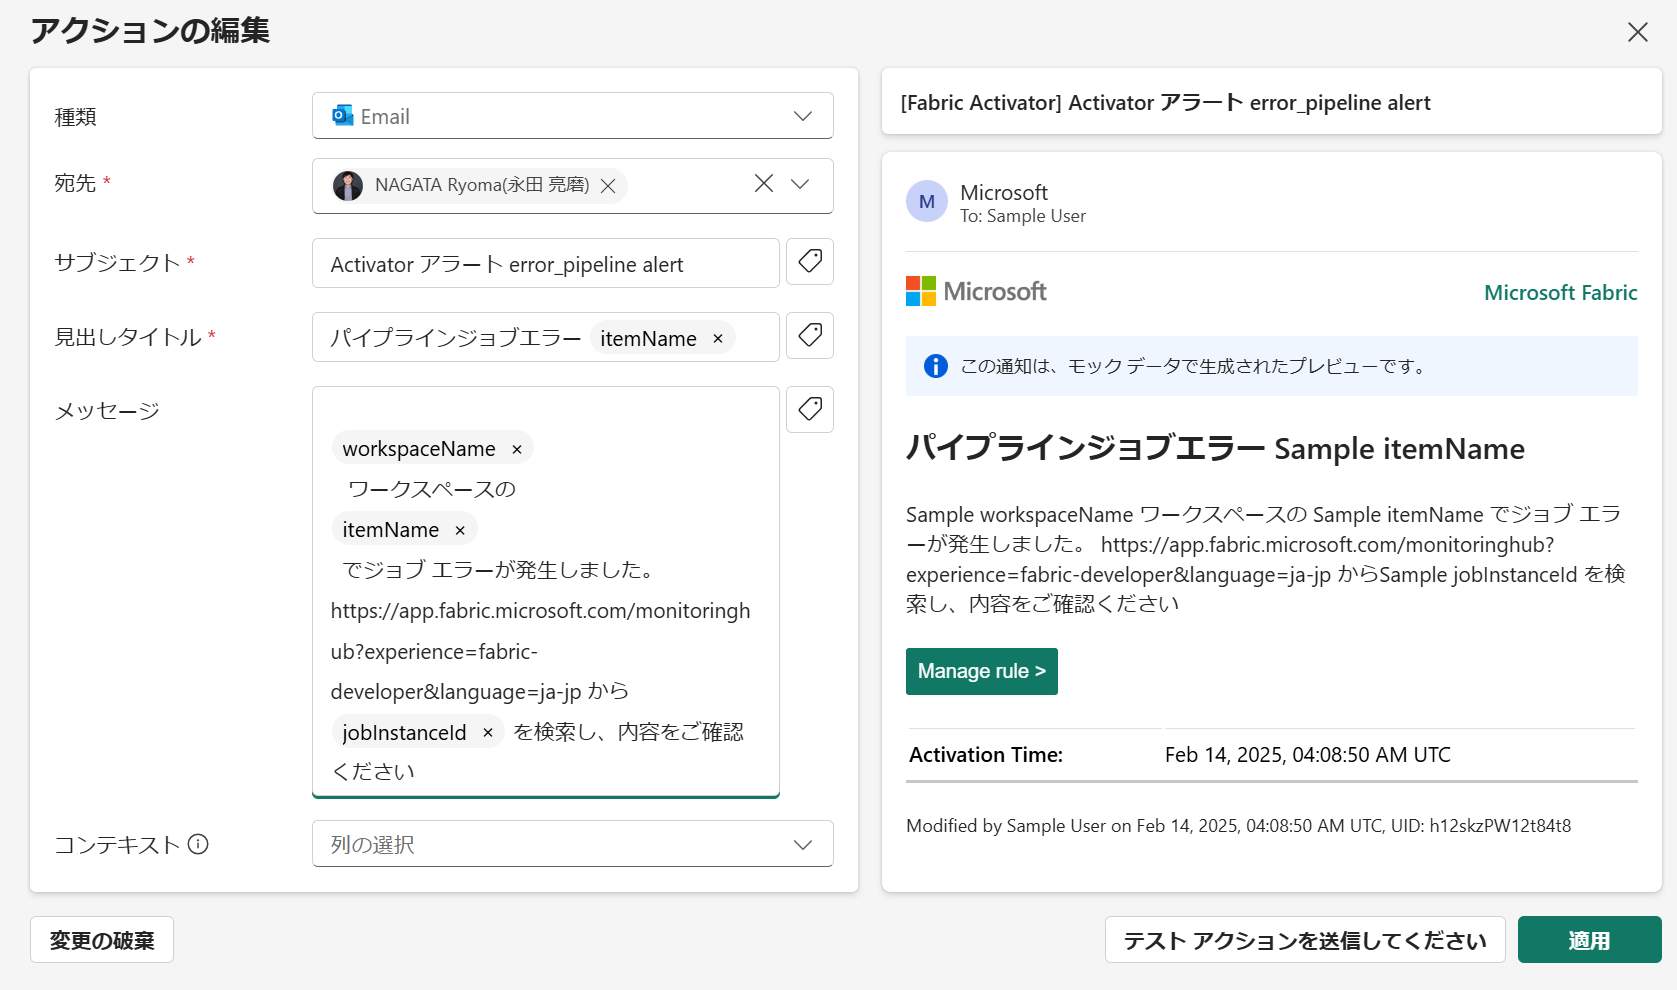Apply changes with 適用 button
This screenshot has width=1677, height=990.
point(1589,940)
